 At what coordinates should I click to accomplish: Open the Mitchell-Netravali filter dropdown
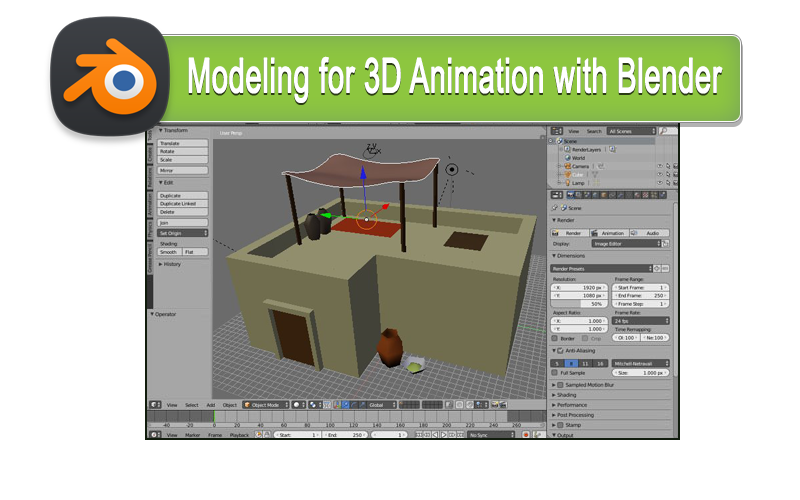641,363
